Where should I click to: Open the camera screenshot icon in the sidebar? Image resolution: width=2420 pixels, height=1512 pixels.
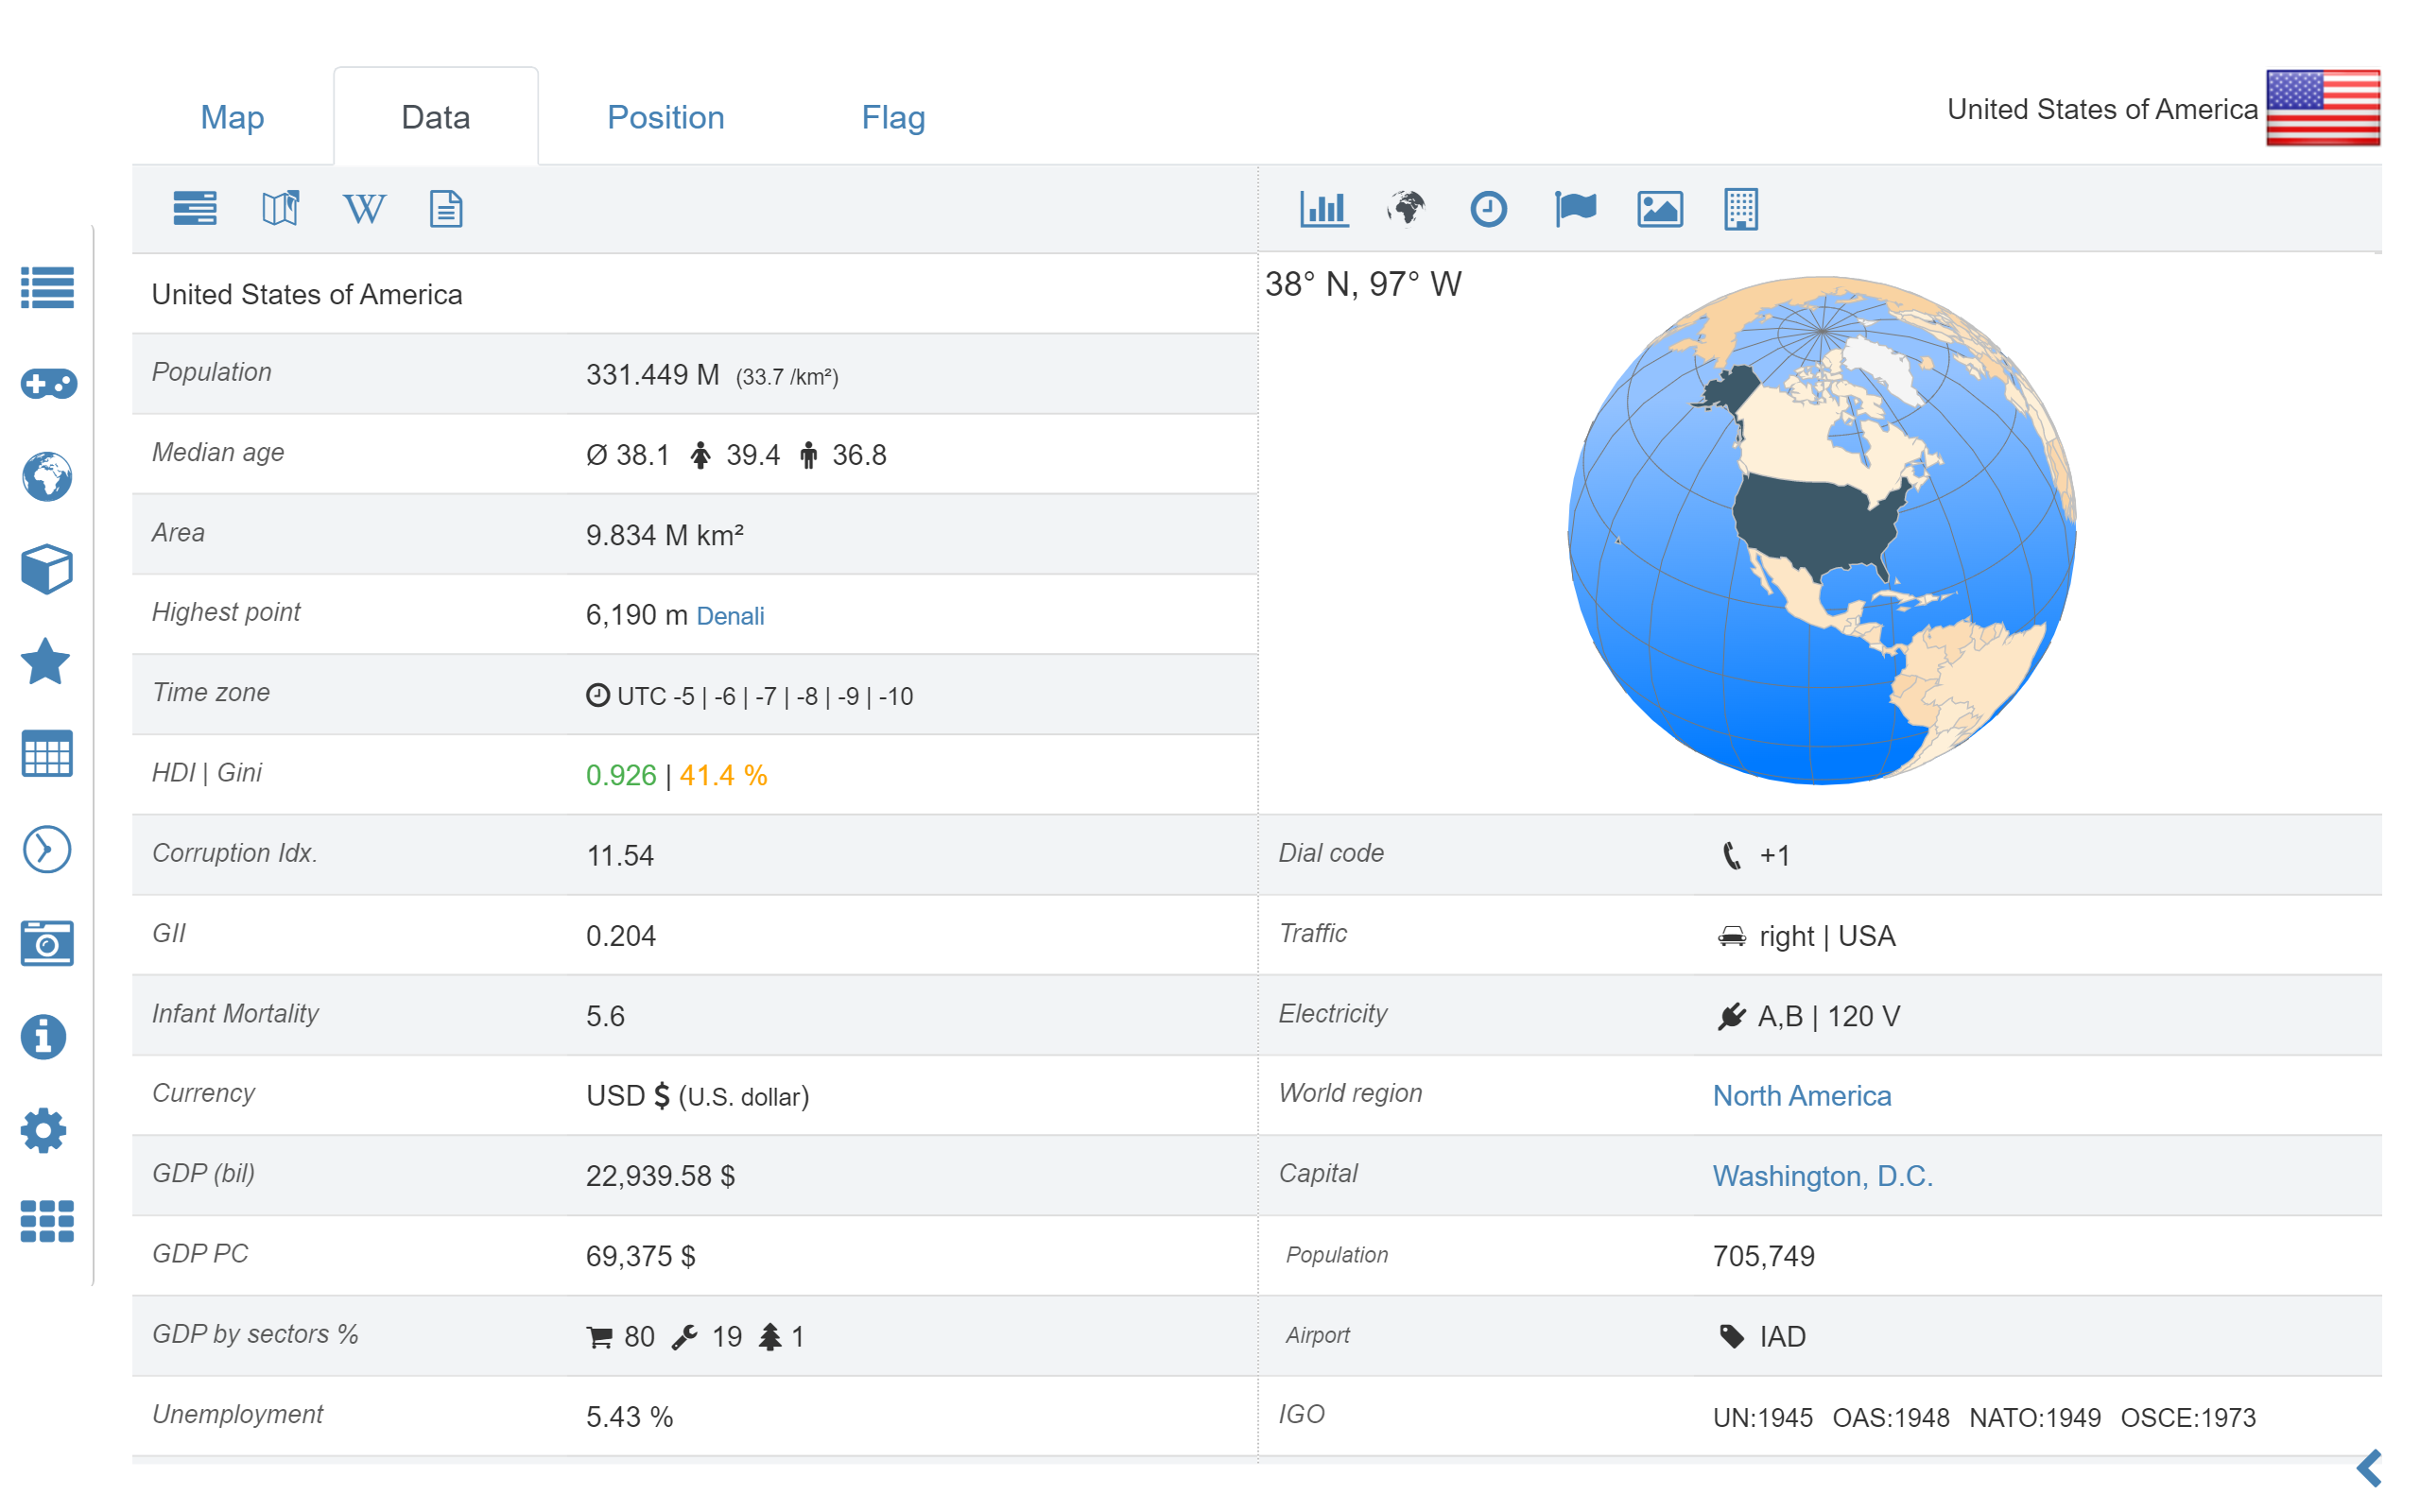[47, 943]
